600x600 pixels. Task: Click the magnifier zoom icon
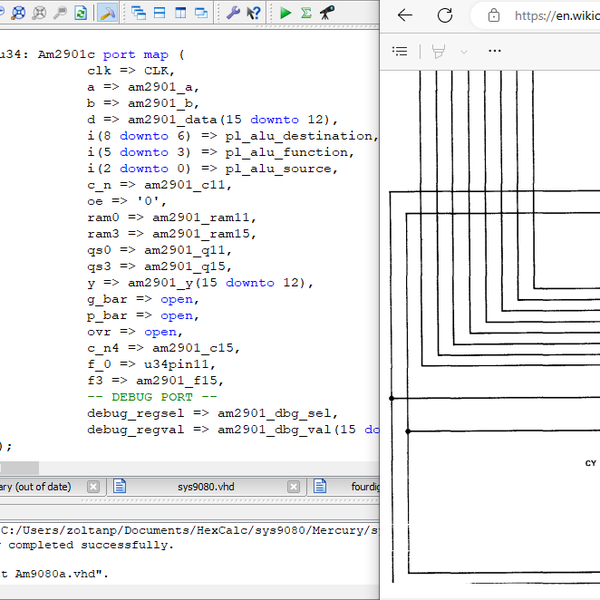(x=60, y=14)
